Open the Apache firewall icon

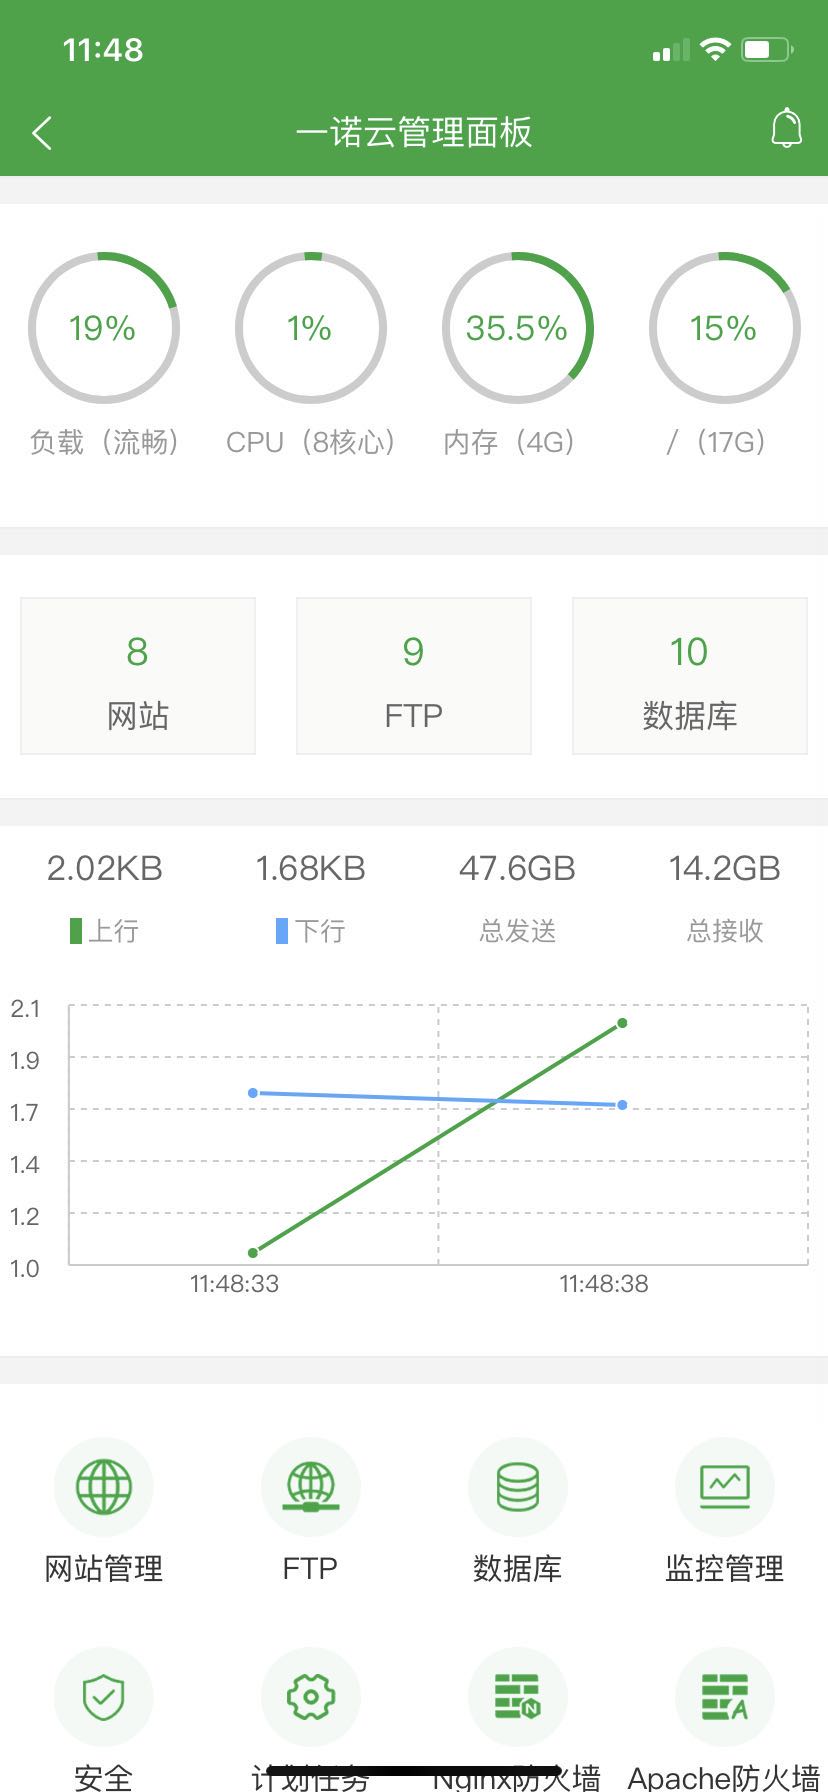coord(724,1696)
